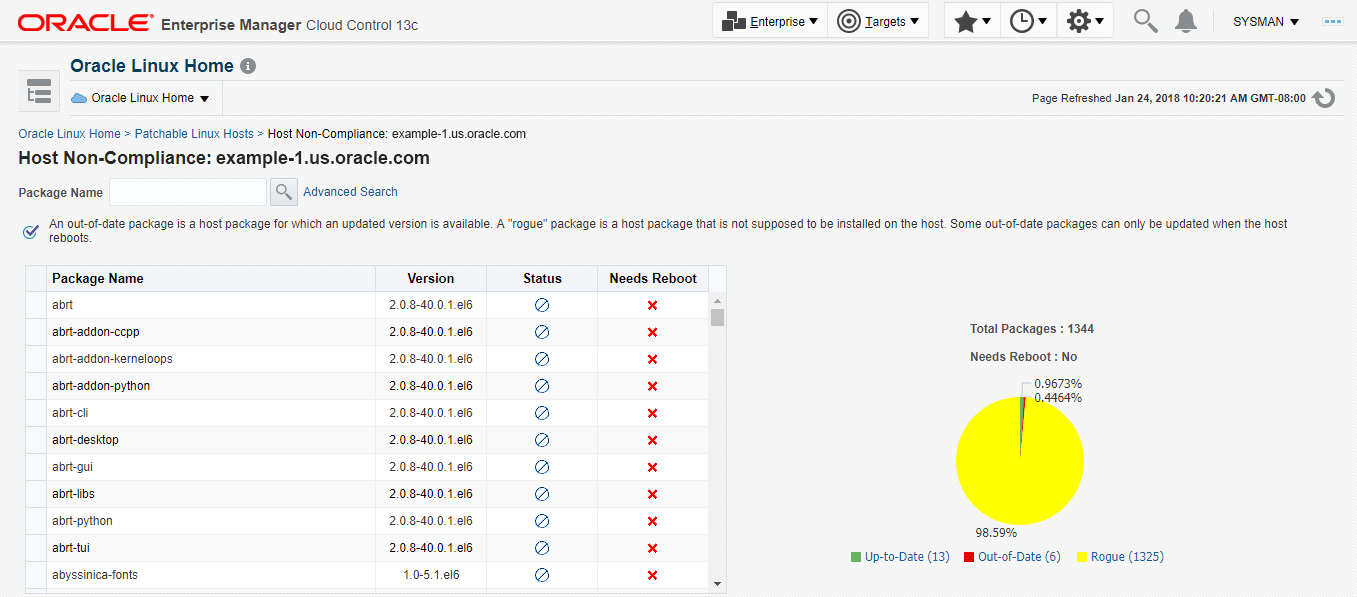Click the information checkmark icon by the description
The image size is (1357, 597).
click(x=31, y=232)
